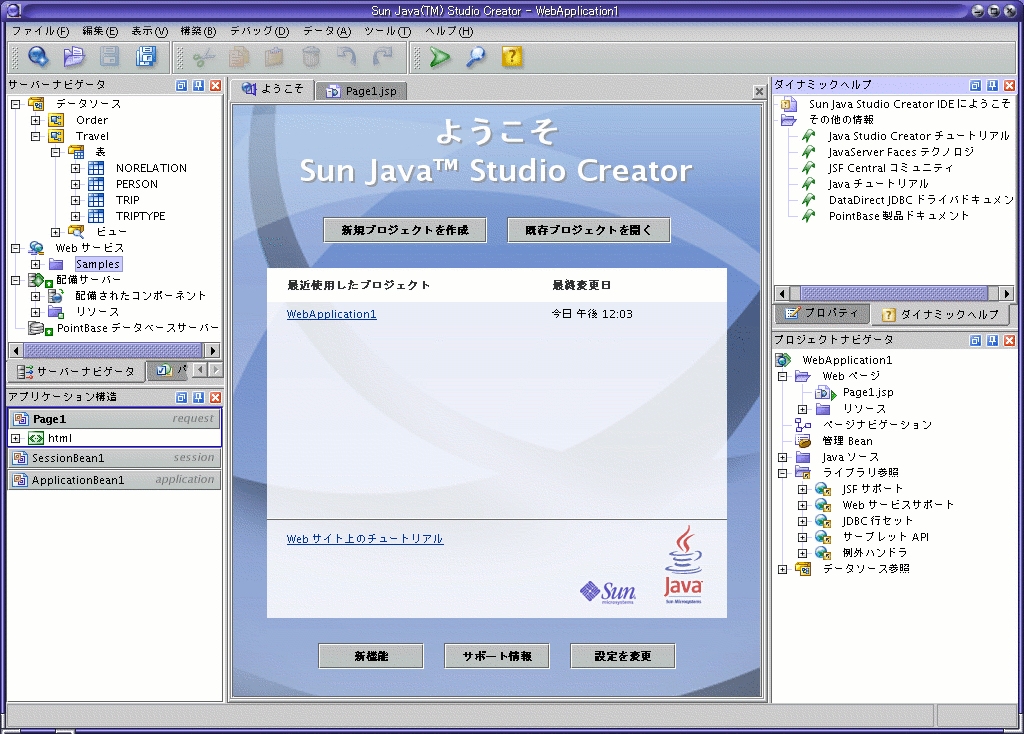This screenshot has width=1024, height=734.
Task: Click the SessionBean1 icon in application outline
Action: [x=20, y=458]
